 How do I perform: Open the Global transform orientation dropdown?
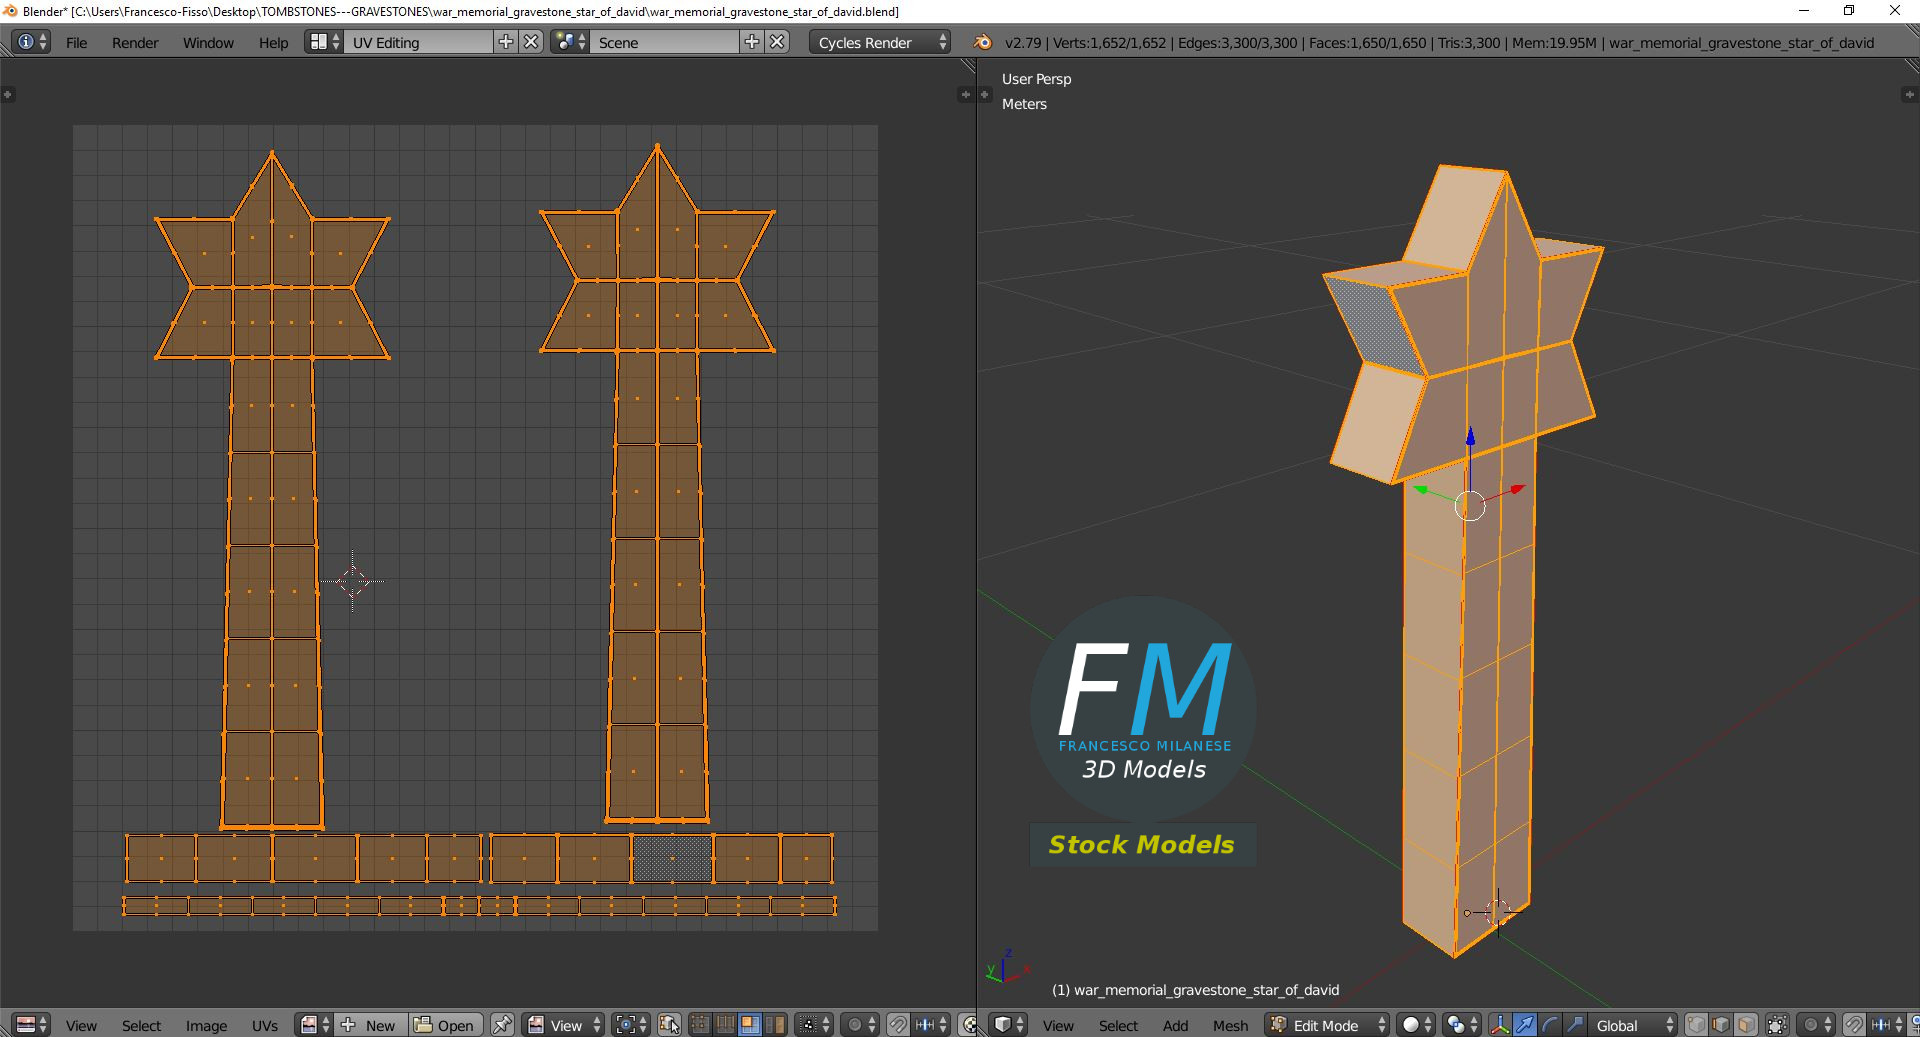(x=1630, y=1025)
